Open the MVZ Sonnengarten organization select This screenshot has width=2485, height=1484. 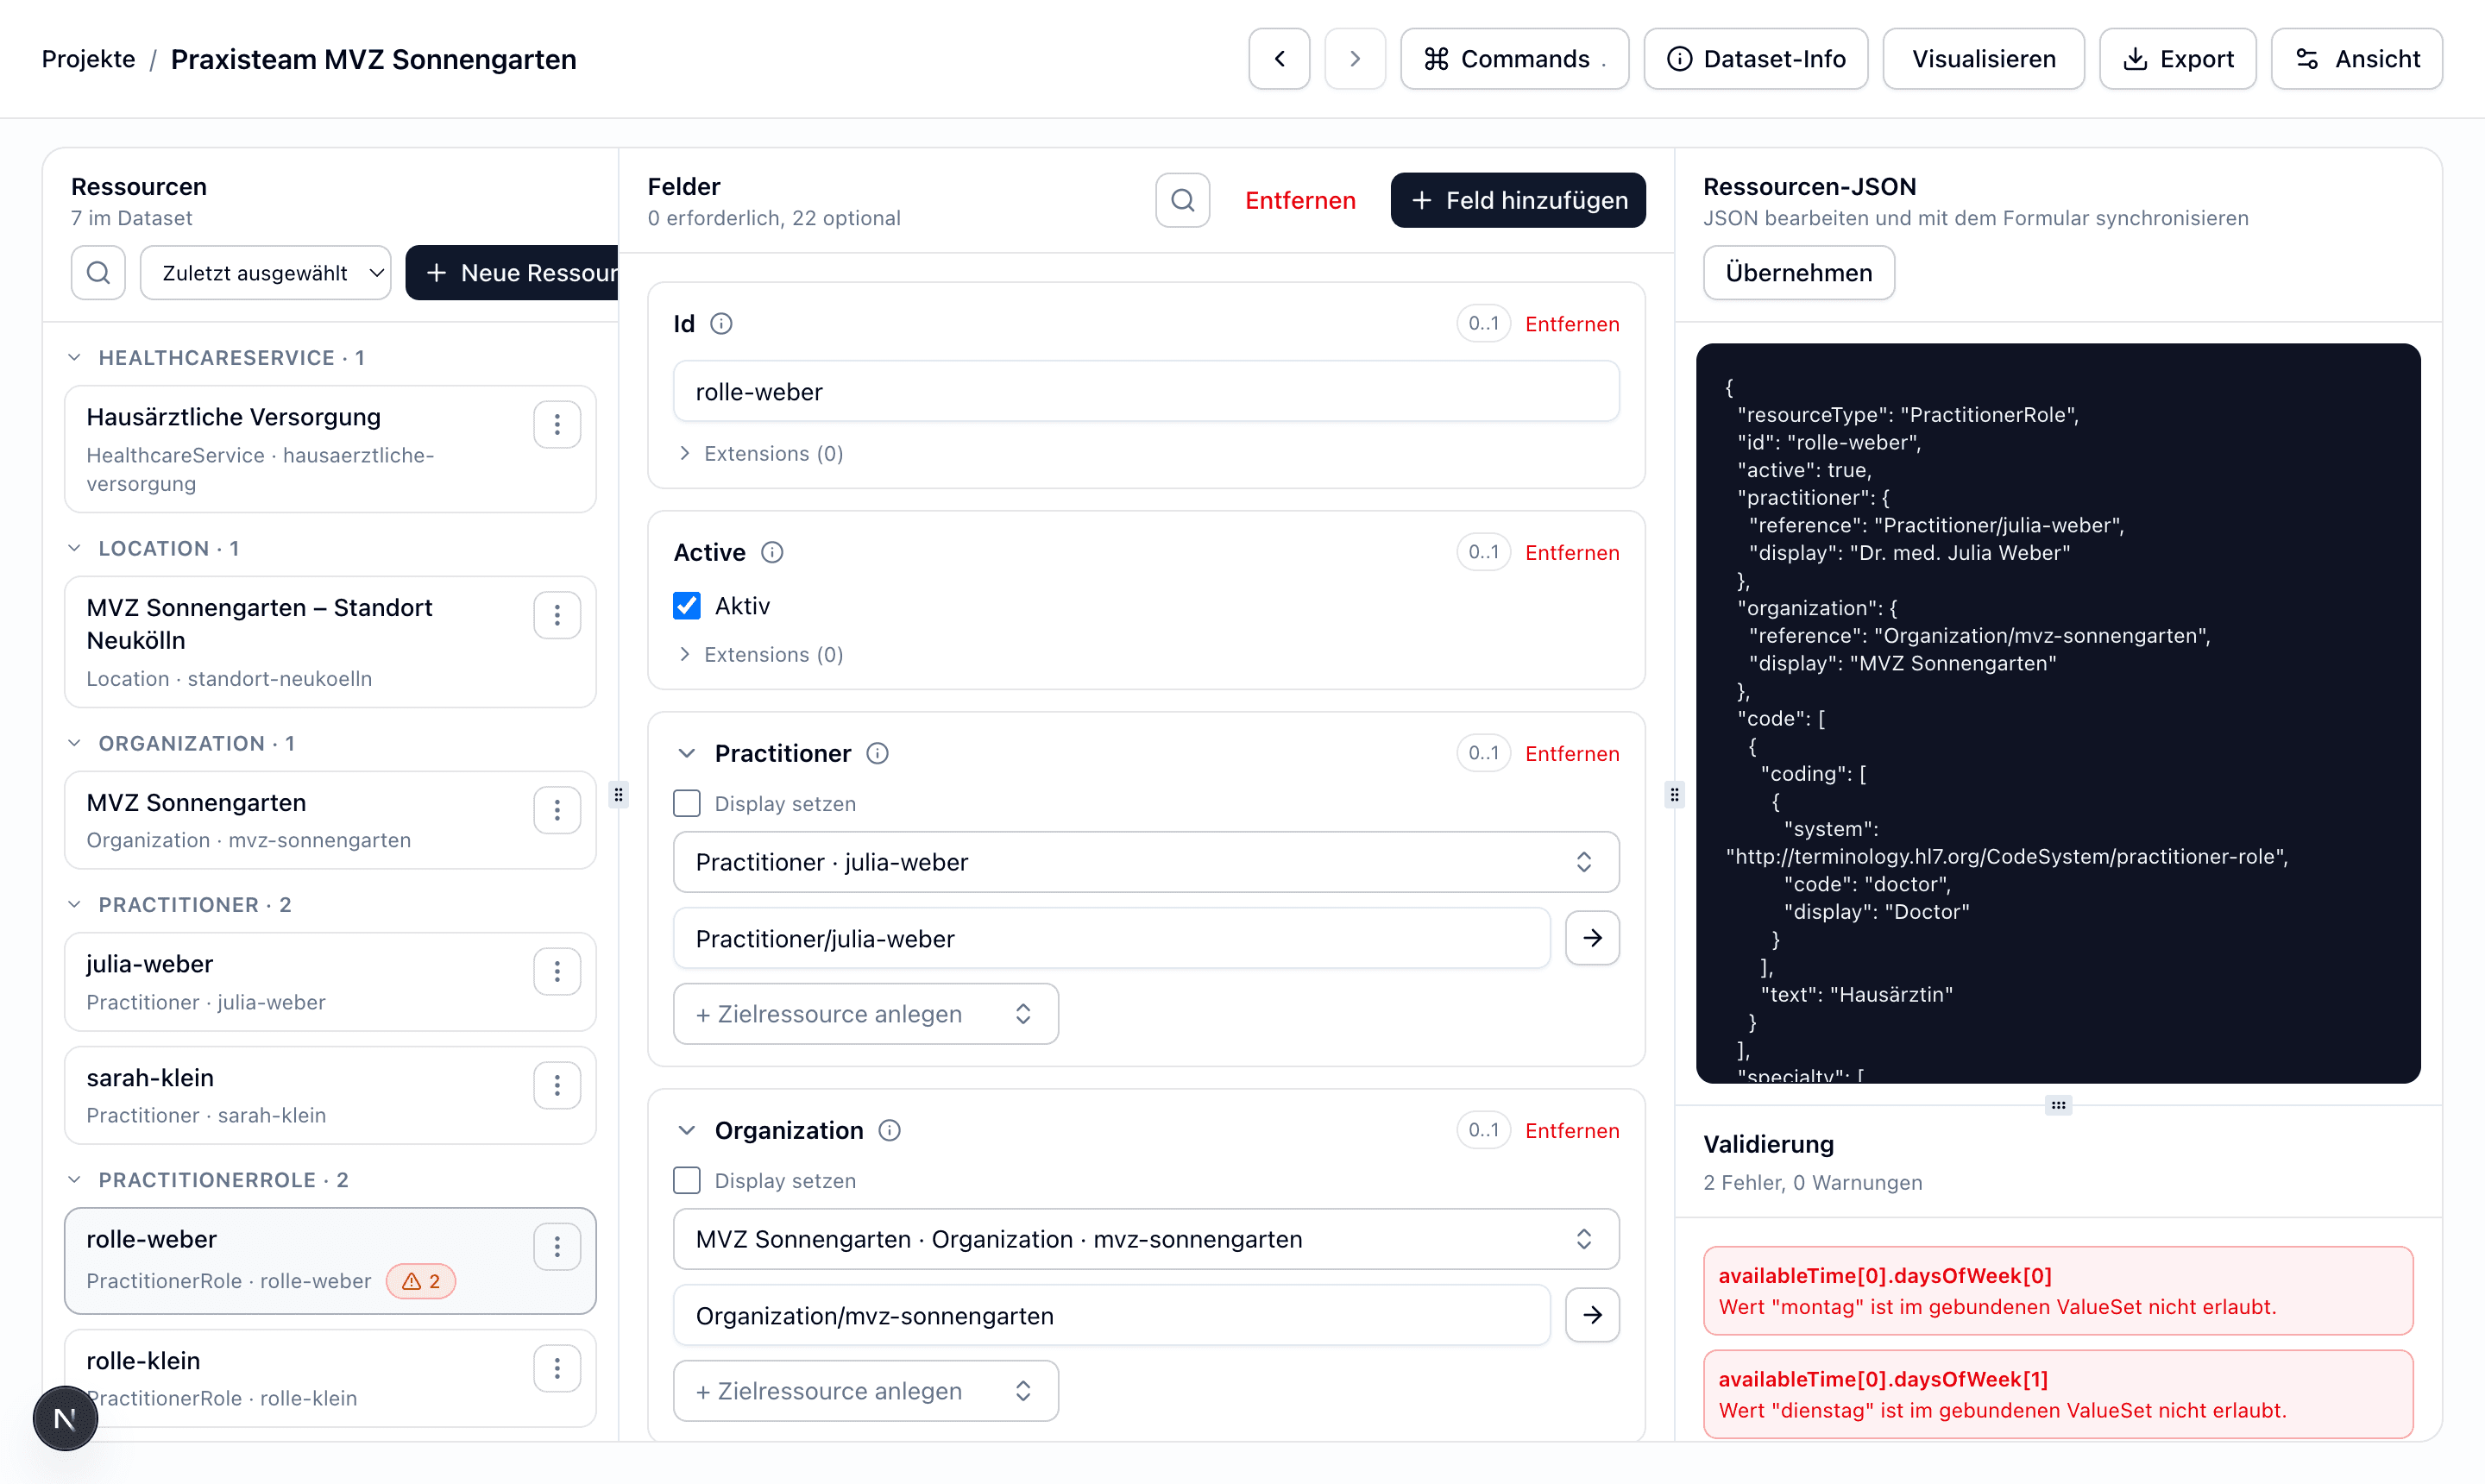1146,1239
